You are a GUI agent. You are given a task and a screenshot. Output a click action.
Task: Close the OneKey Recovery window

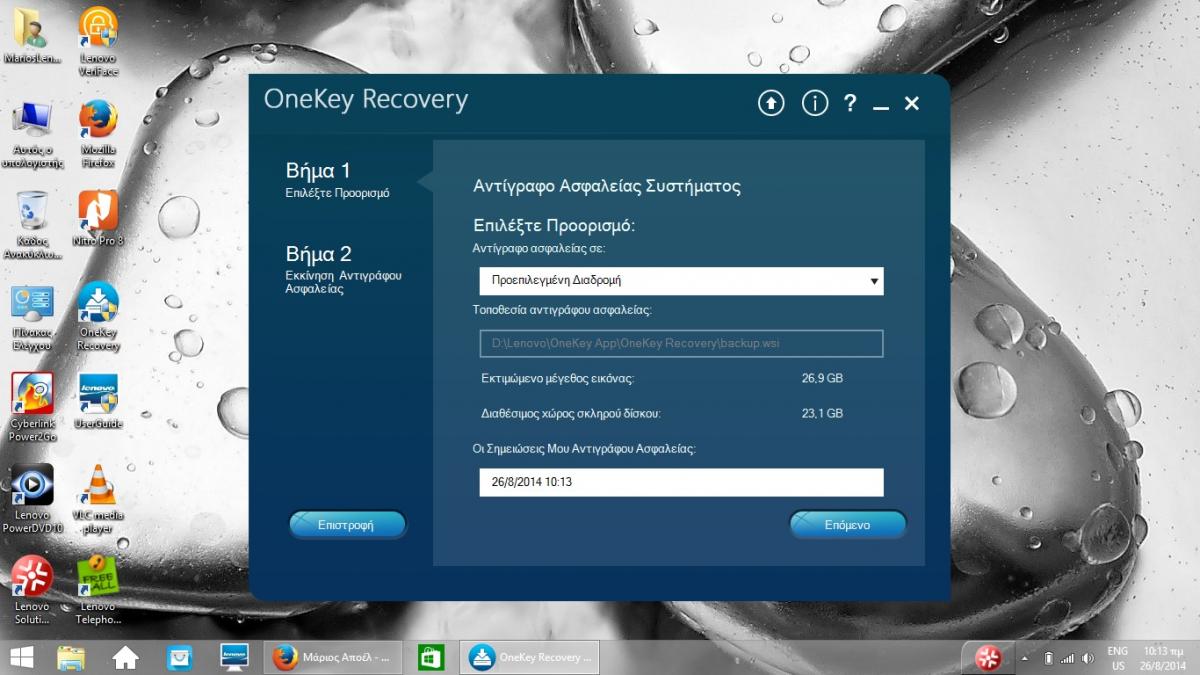pos(912,103)
